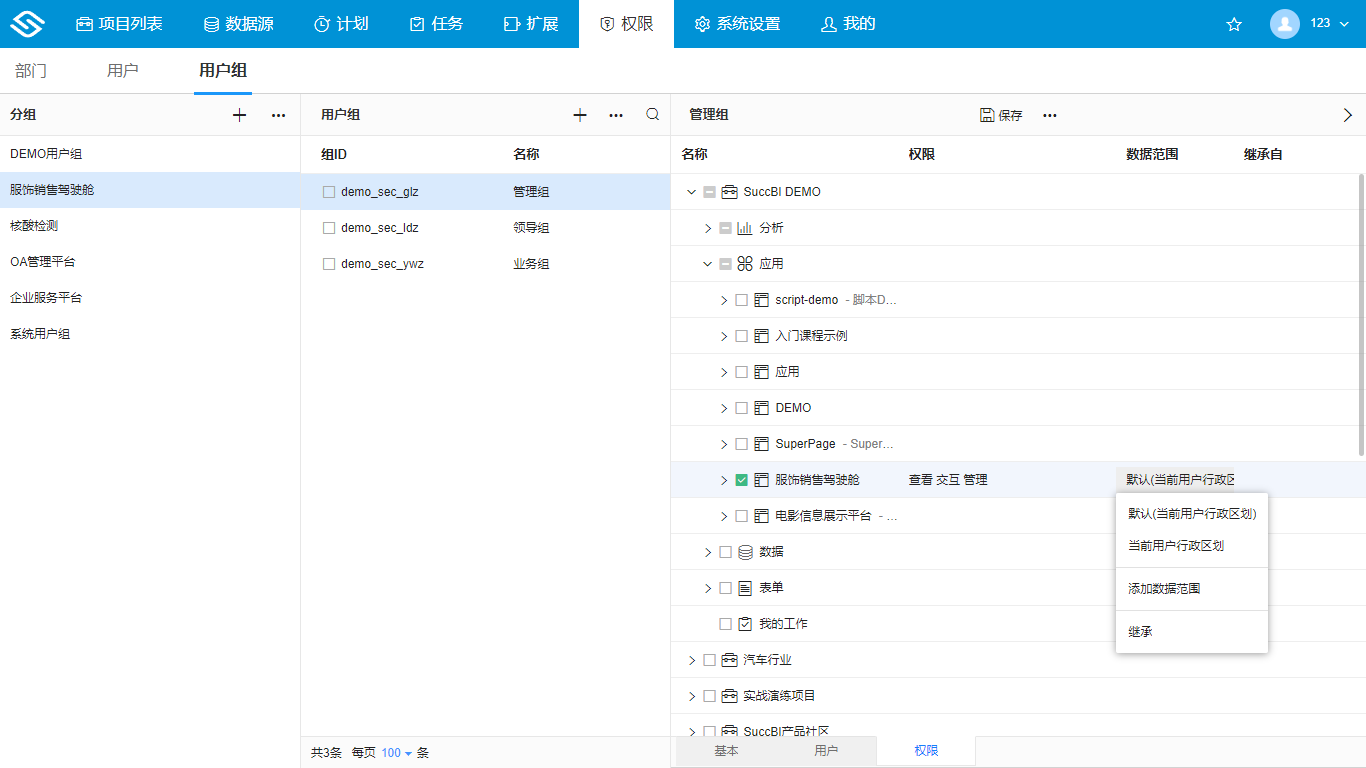This screenshot has width=1366, height=768.
Task: Open more options (...) in 分组 panel
Action: click(x=278, y=114)
